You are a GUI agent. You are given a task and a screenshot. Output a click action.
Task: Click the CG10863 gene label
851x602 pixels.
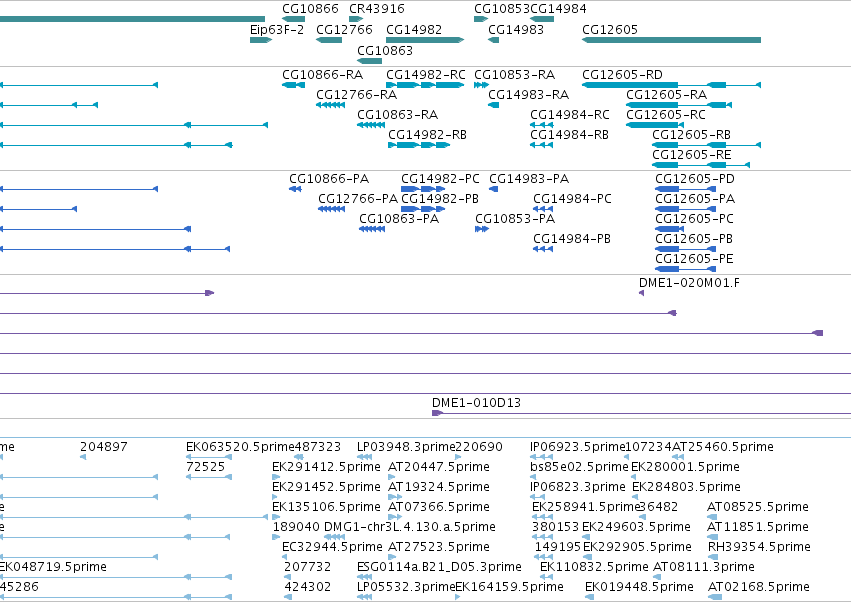385,51
